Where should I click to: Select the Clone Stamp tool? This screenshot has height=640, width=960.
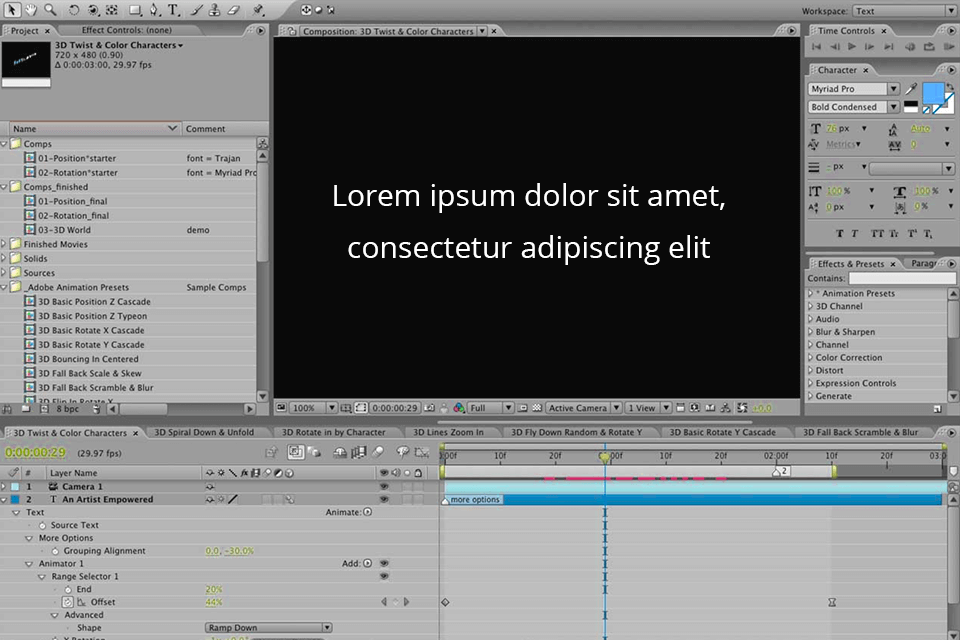215,10
